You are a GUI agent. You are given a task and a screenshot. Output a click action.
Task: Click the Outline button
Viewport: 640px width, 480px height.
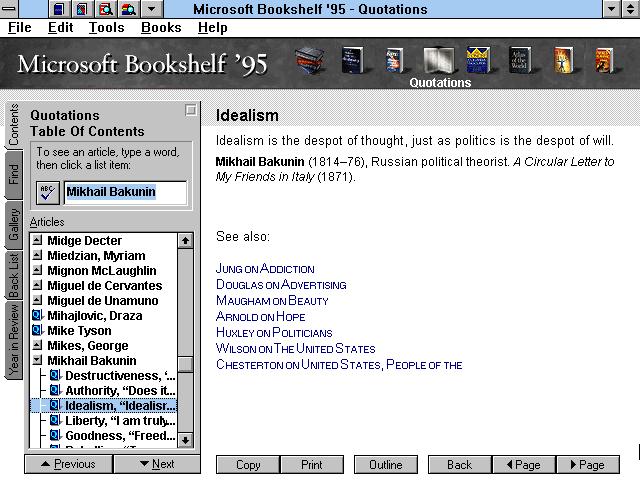386,465
